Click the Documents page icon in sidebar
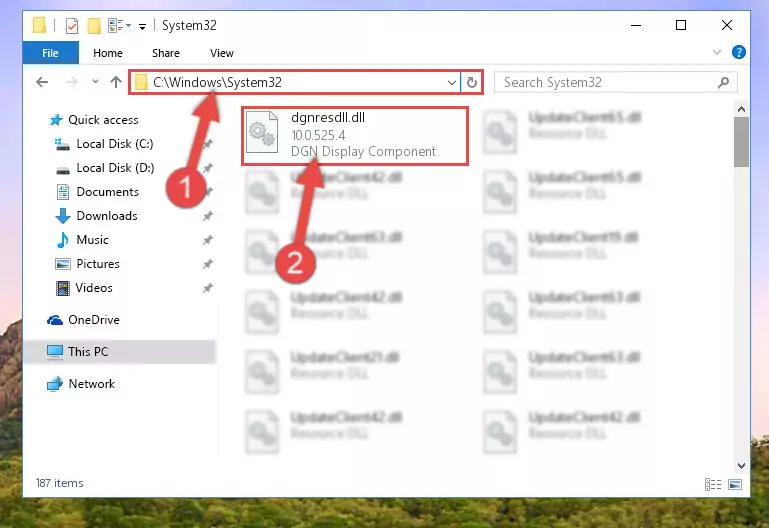This screenshot has height=528, width=769. click(x=63, y=192)
